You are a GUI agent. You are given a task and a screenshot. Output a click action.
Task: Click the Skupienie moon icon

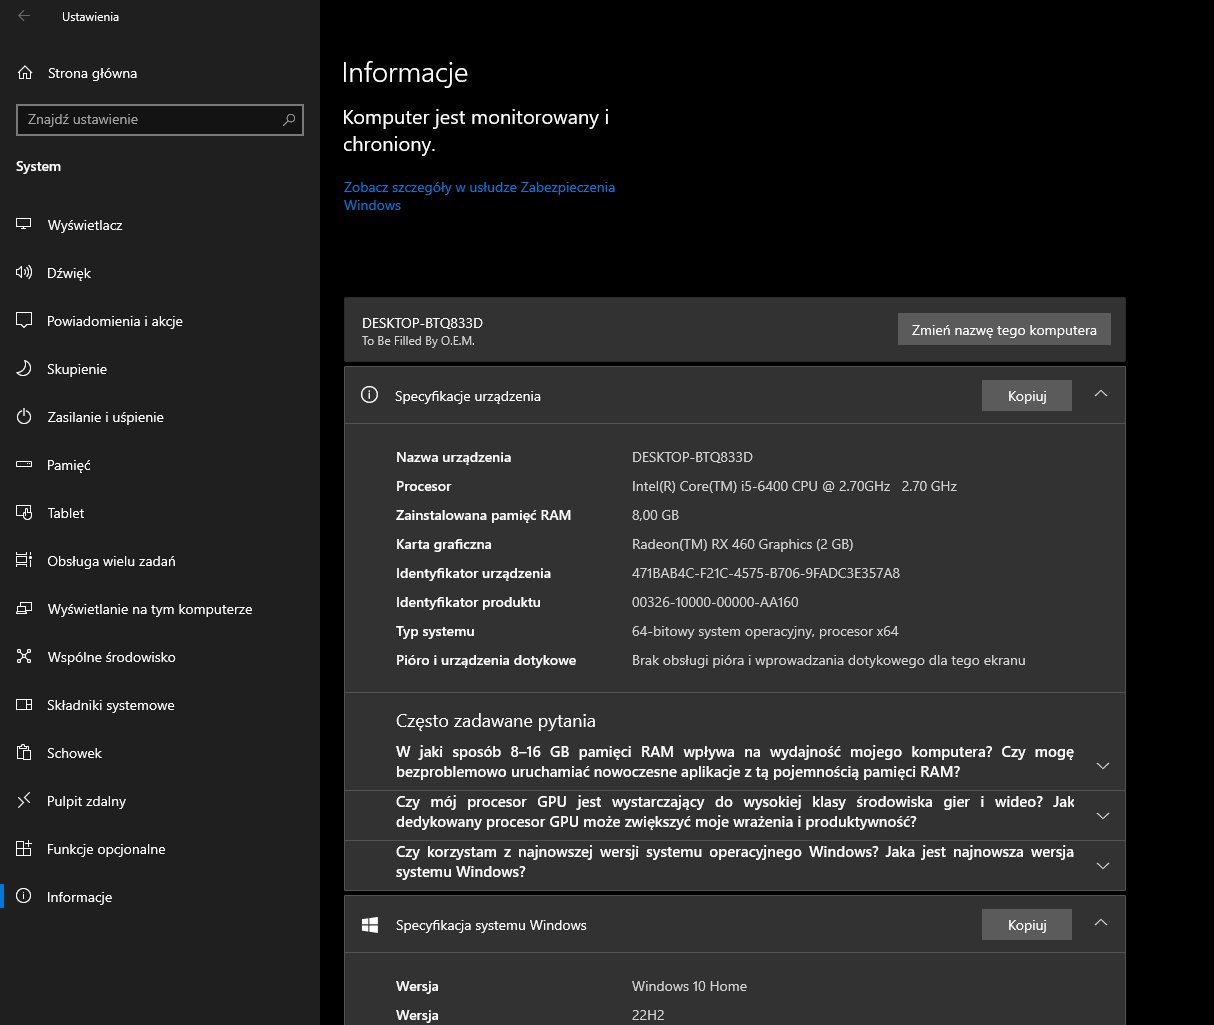25,369
